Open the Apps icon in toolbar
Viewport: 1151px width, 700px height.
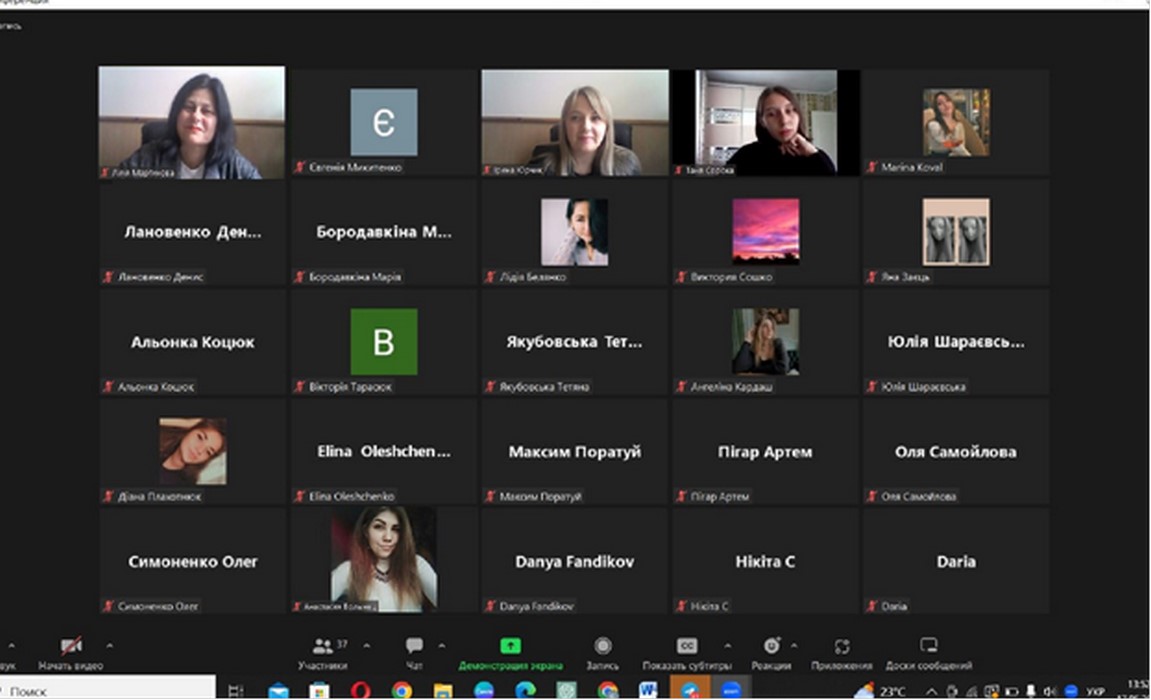click(x=842, y=646)
